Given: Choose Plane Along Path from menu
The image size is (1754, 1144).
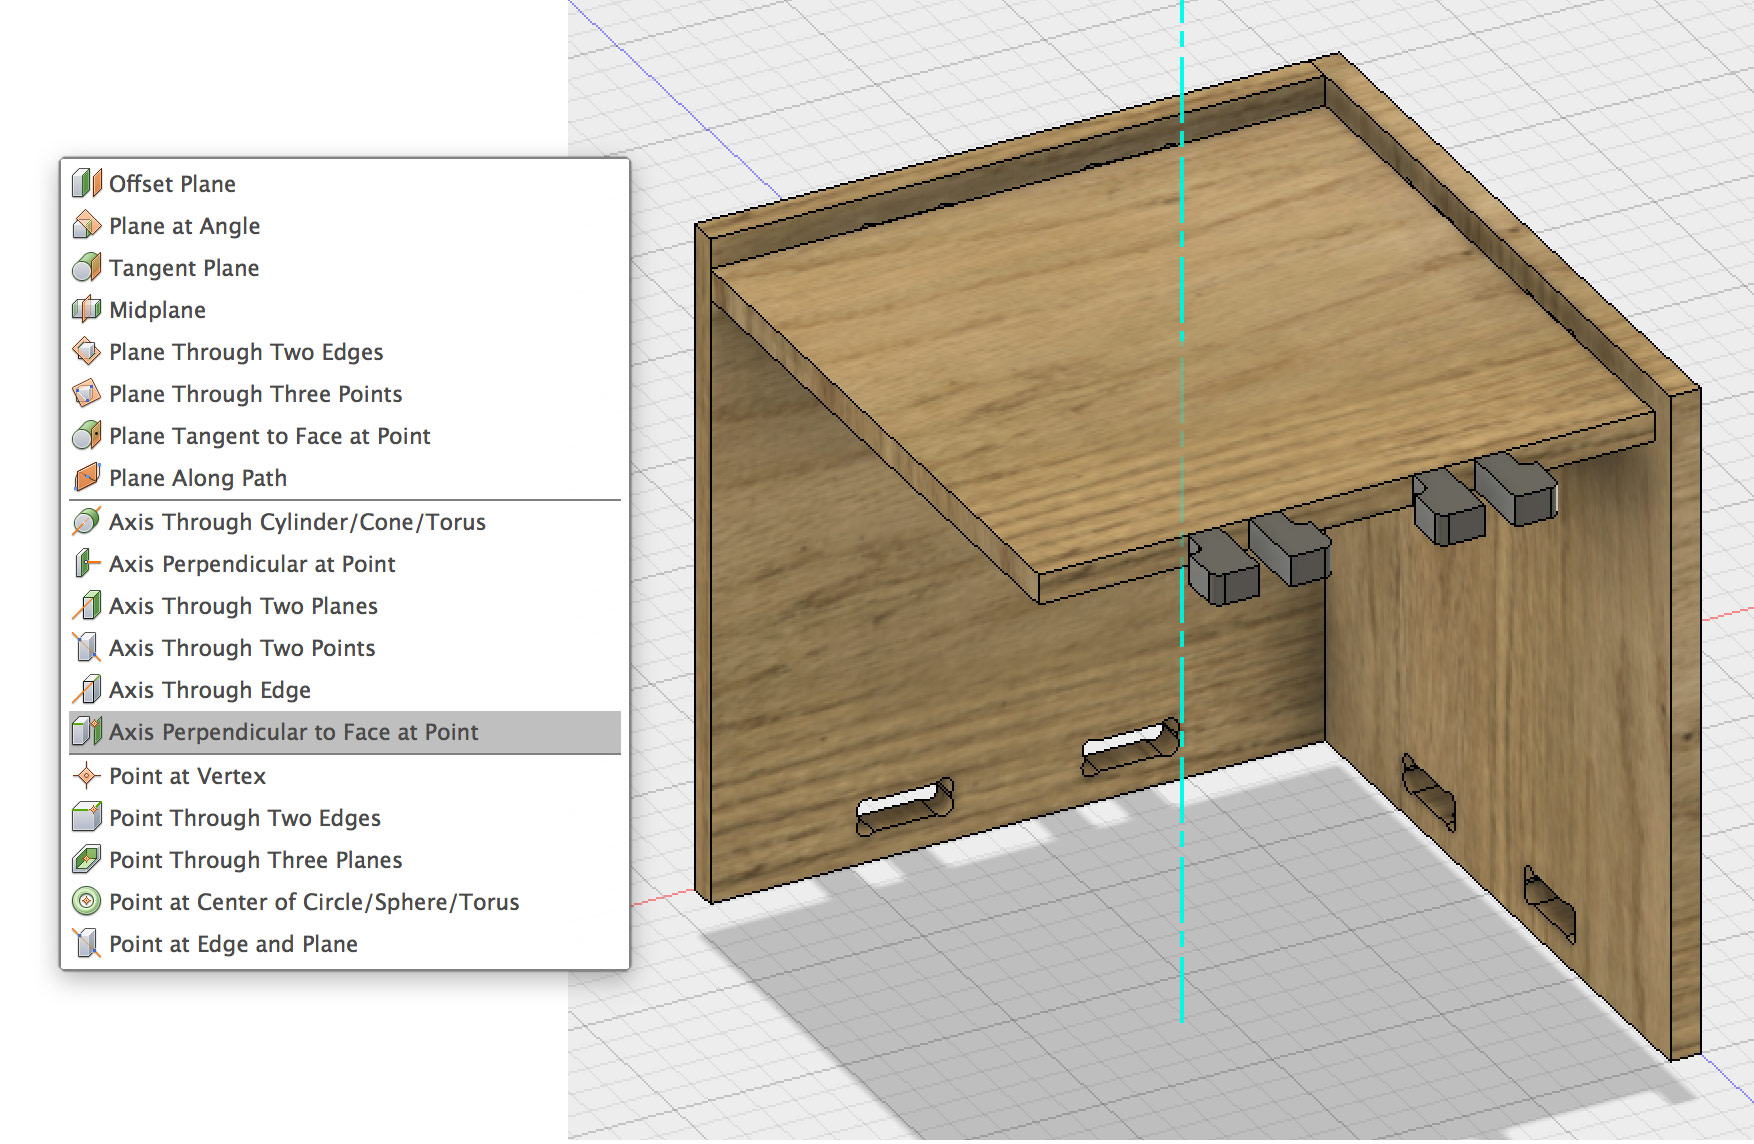Looking at the screenshot, I should (x=198, y=478).
